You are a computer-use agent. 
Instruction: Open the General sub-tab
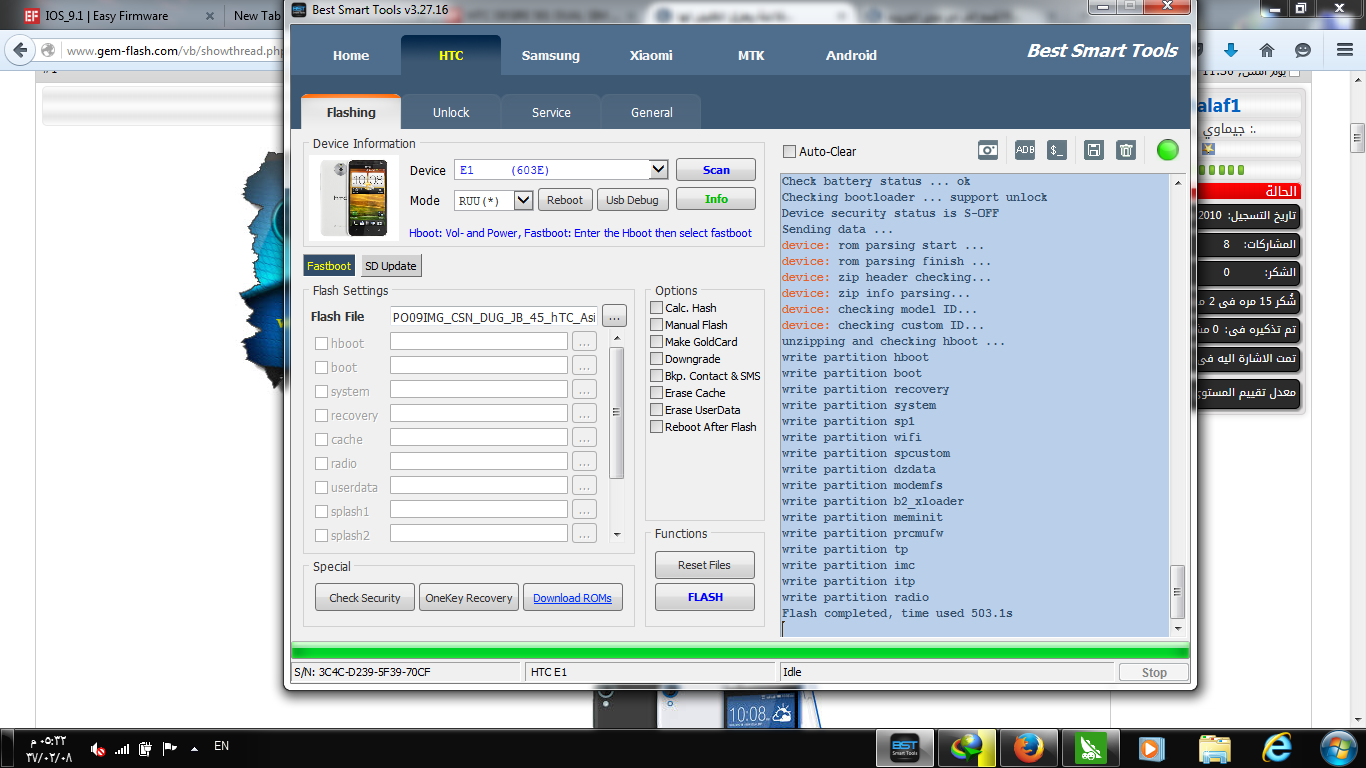point(652,113)
